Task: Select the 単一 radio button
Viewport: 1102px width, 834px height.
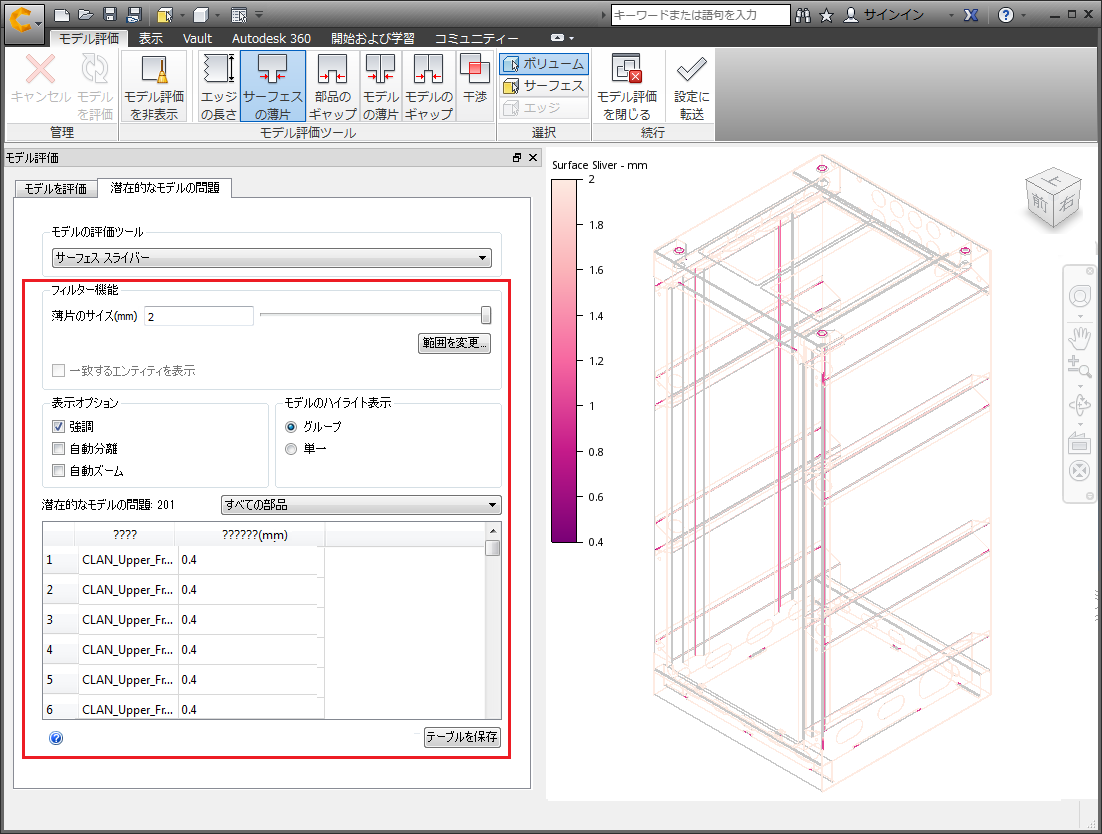Action: [291, 448]
